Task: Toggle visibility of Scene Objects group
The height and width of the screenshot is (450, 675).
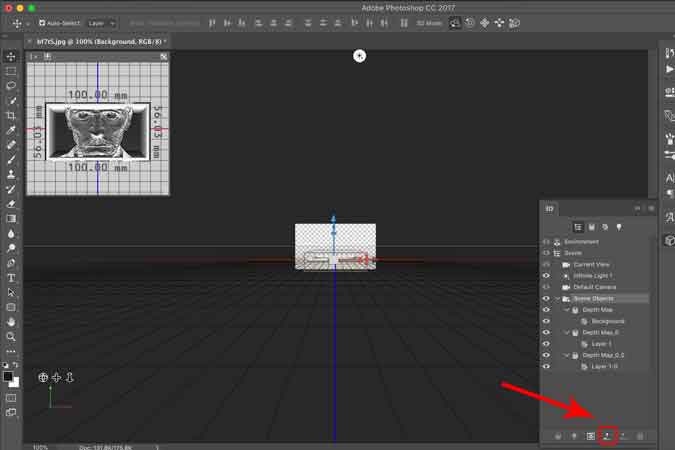Action: (x=546, y=298)
